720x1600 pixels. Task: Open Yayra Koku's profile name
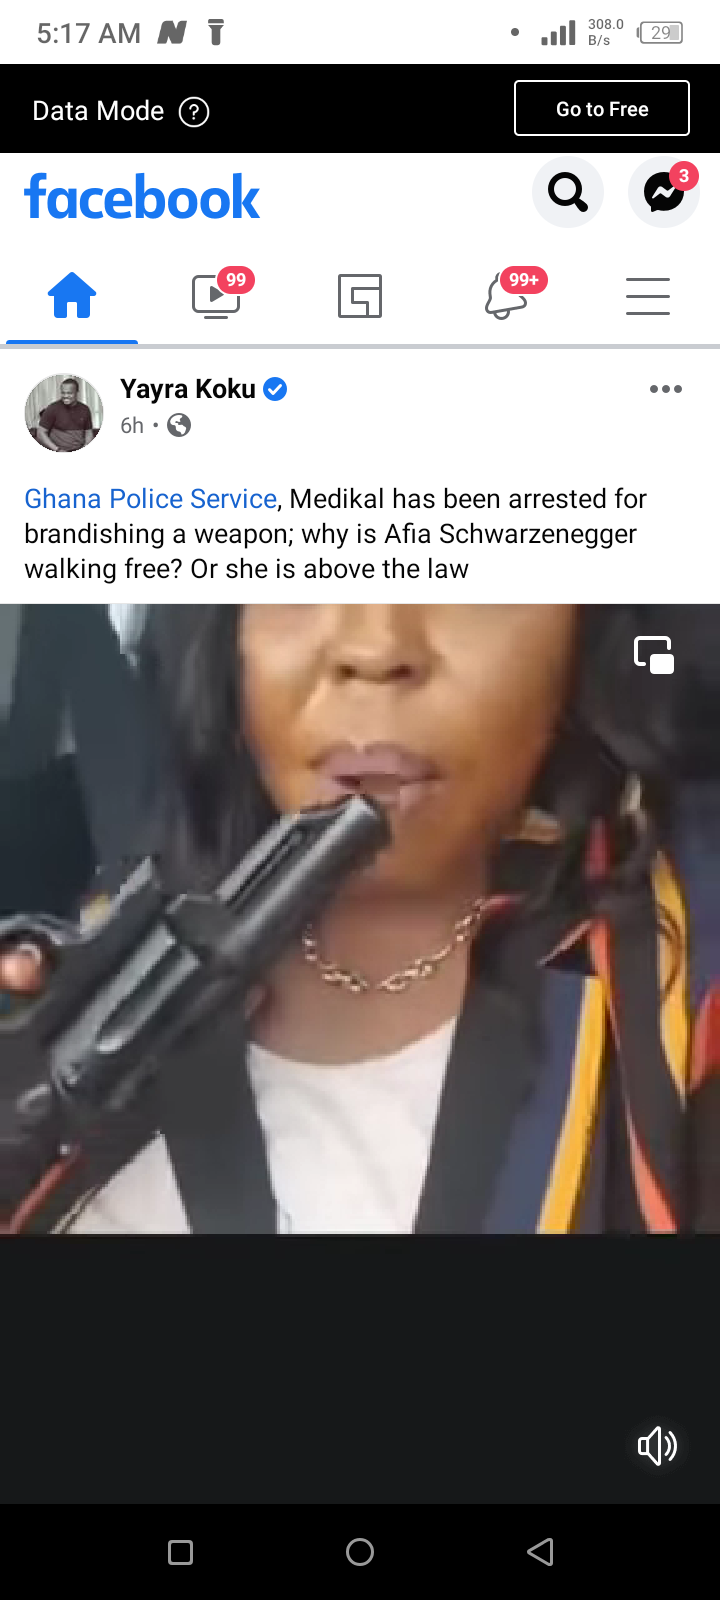pyautogui.click(x=188, y=389)
